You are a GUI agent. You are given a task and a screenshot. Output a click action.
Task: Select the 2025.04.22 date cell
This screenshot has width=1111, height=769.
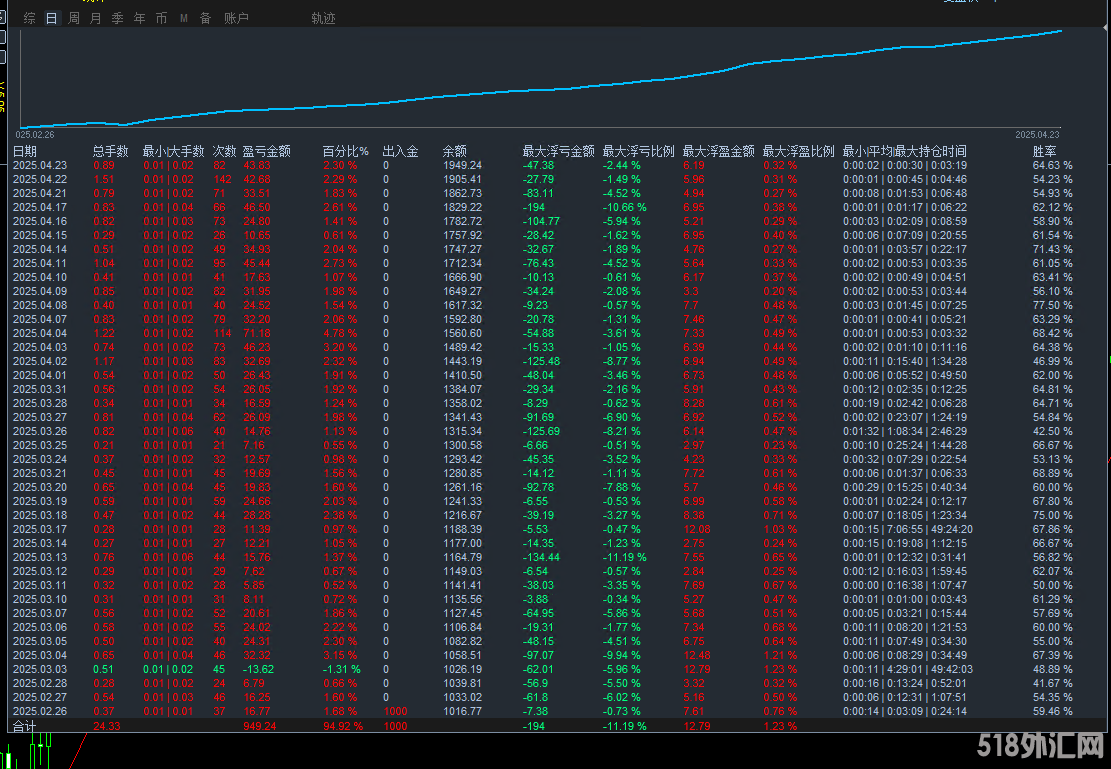pos(40,179)
